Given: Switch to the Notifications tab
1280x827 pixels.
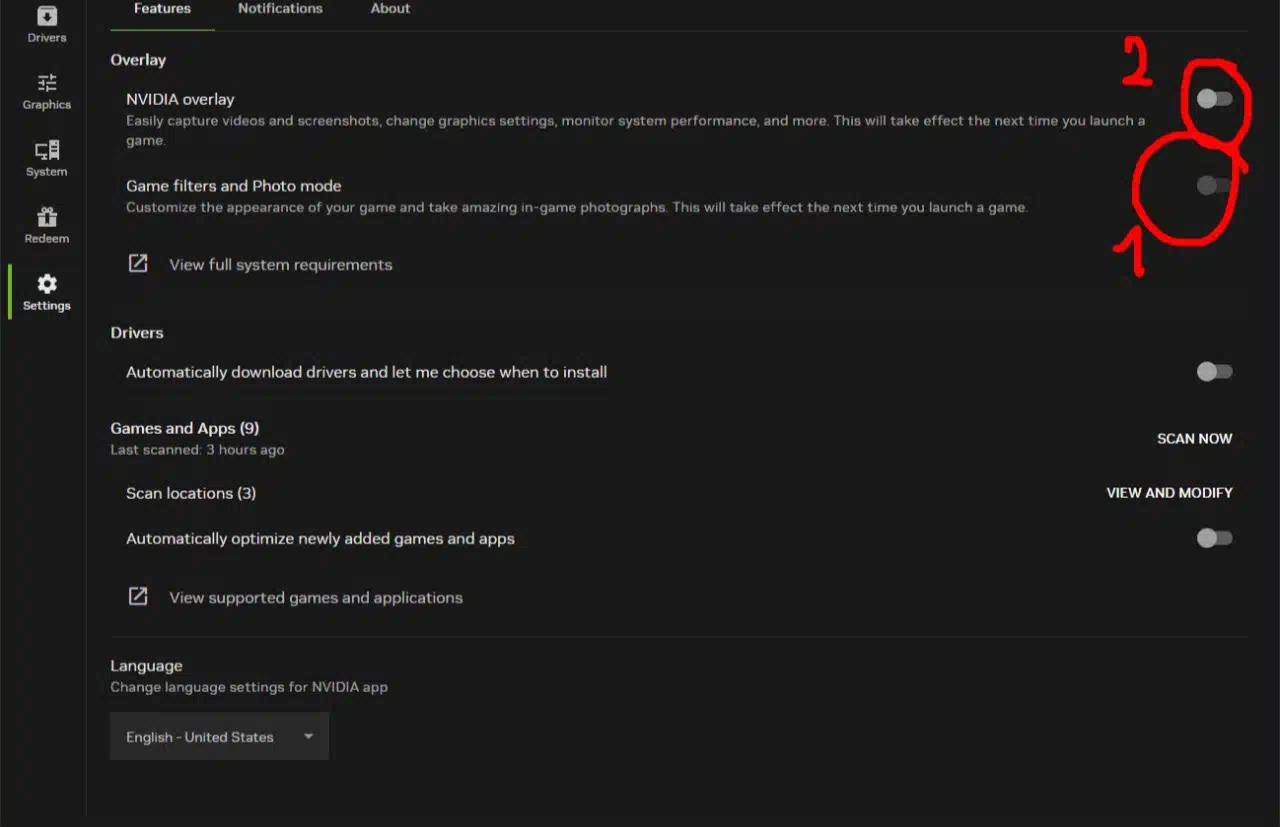Looking at the screenshot, I should click(280, 8).
